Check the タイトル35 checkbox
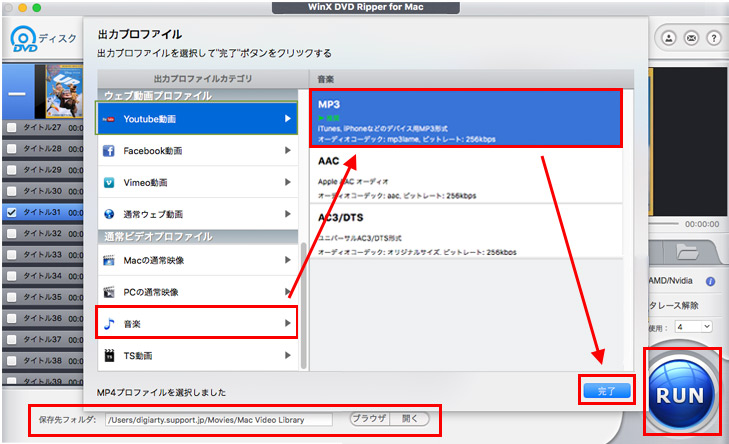 point(12,297)
